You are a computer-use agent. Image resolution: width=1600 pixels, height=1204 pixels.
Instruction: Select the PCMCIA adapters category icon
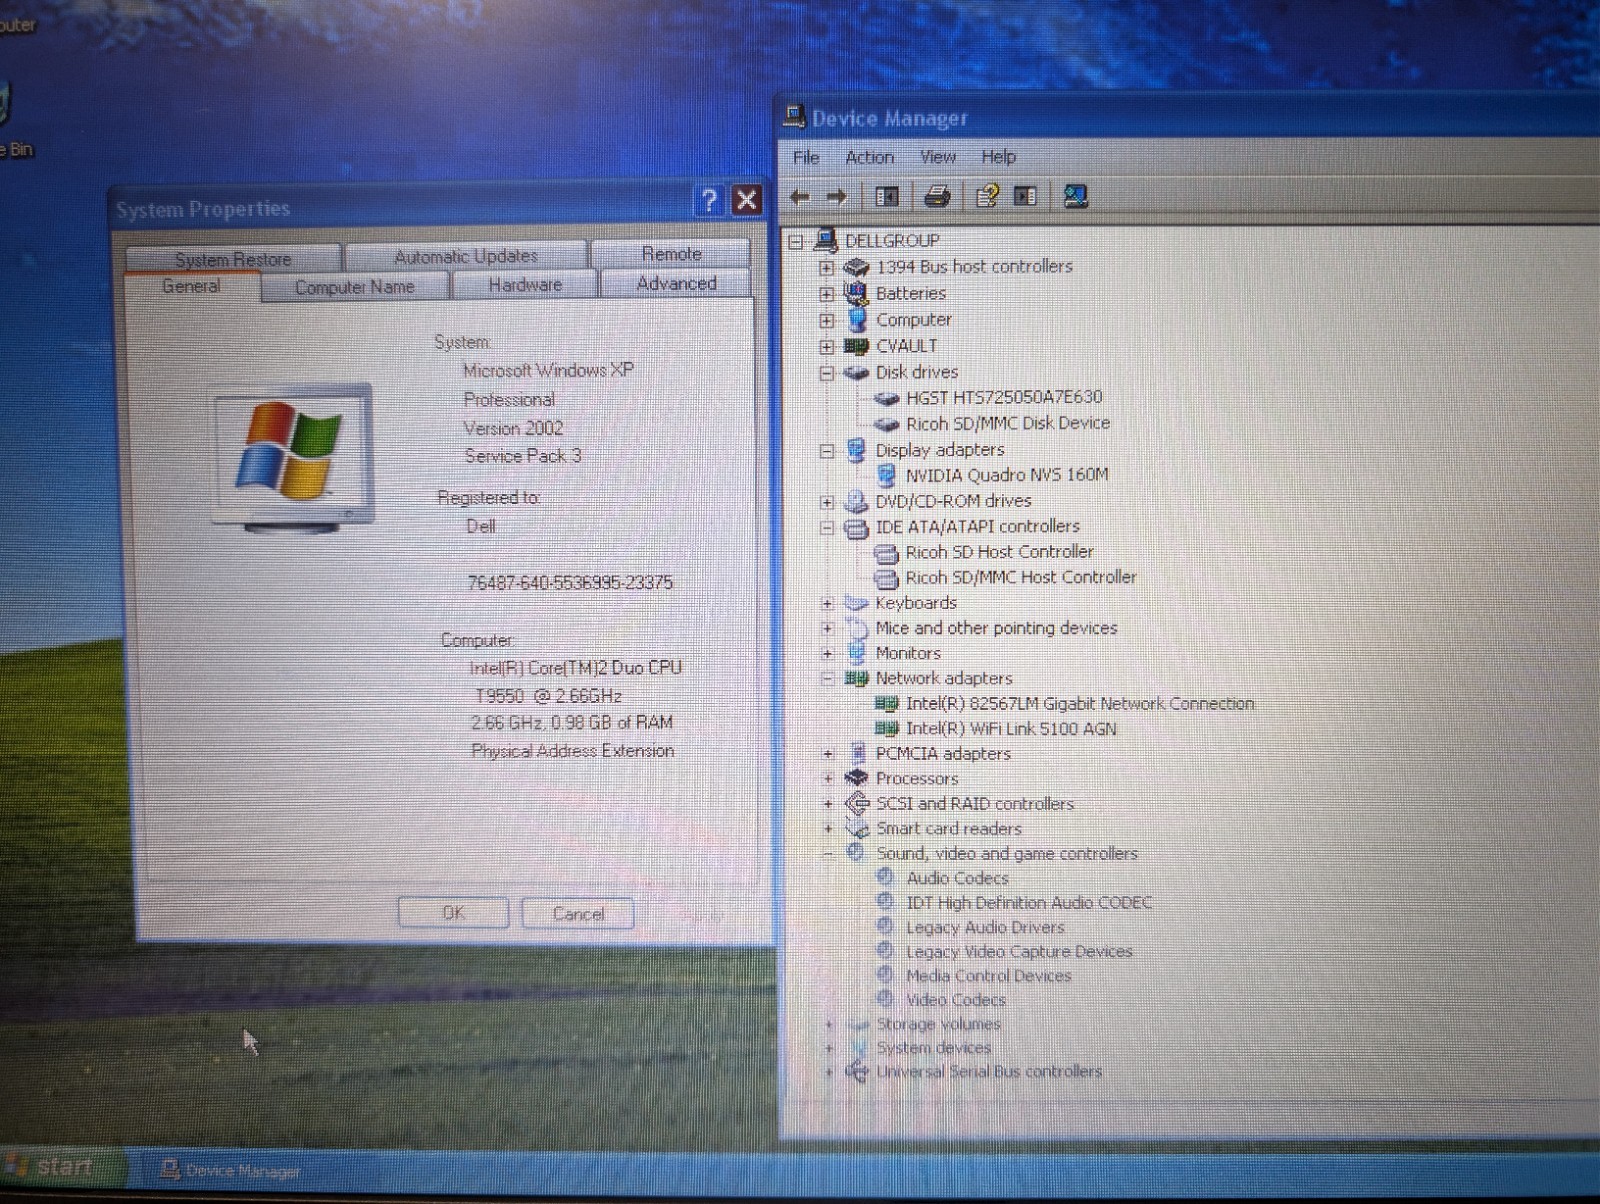[x=857, y=753]
